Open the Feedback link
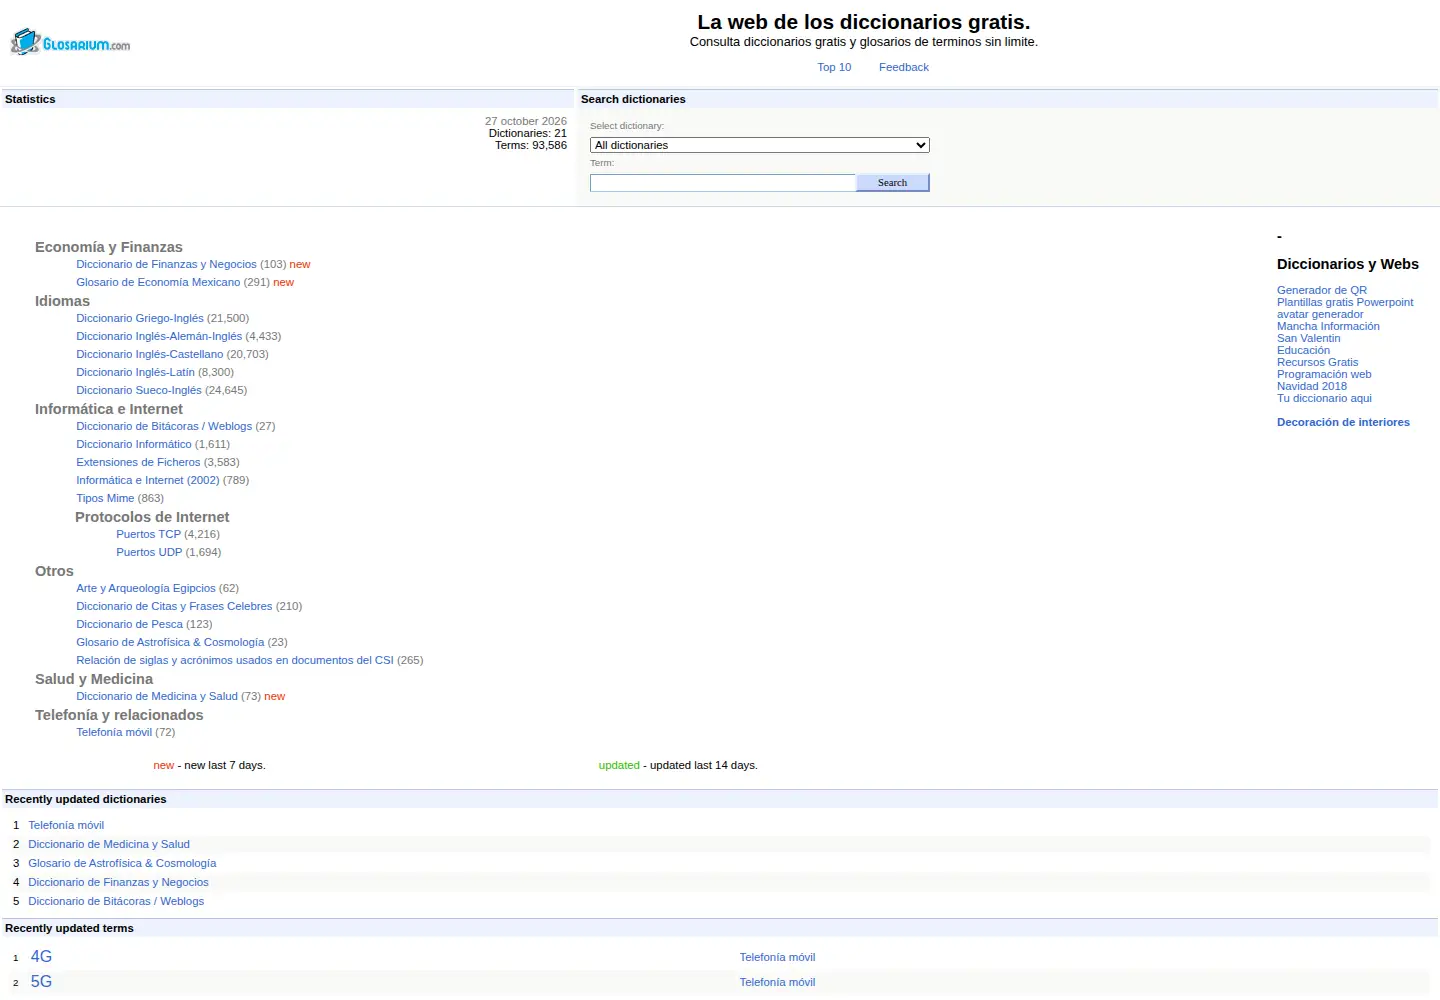 click(x=904, y=67)
